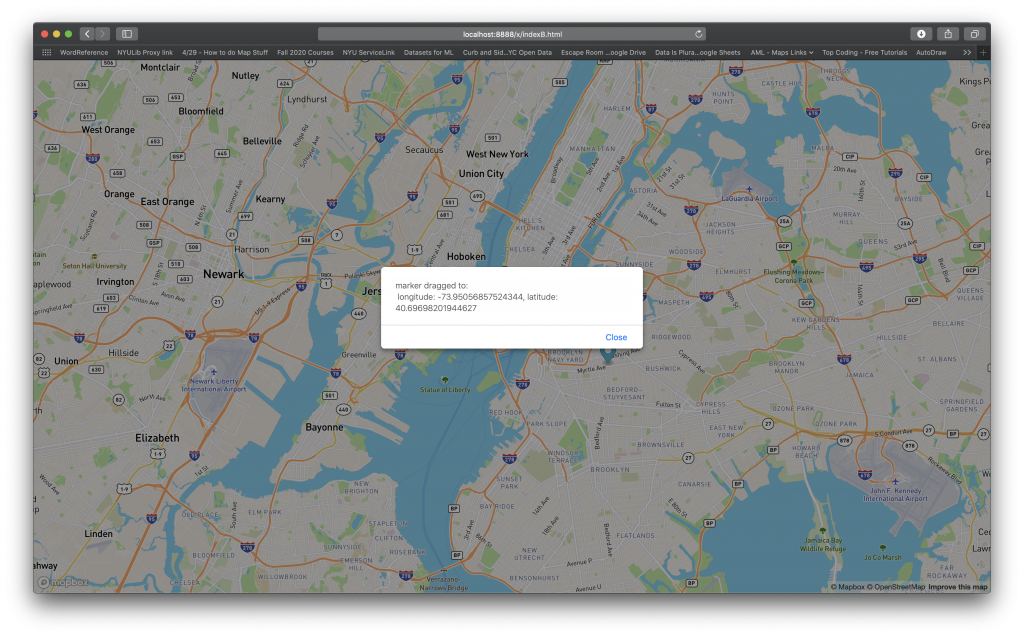Show the tab overview icon
Screen dimensions: 1024x637
click(974, 34)
